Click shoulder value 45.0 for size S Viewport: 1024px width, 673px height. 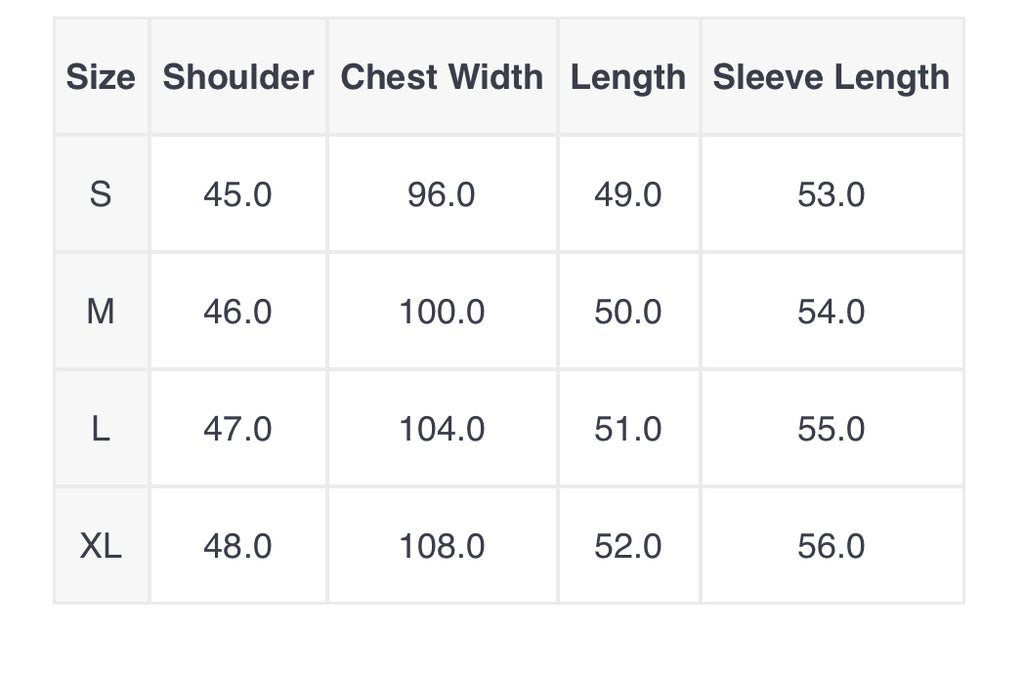238,194
